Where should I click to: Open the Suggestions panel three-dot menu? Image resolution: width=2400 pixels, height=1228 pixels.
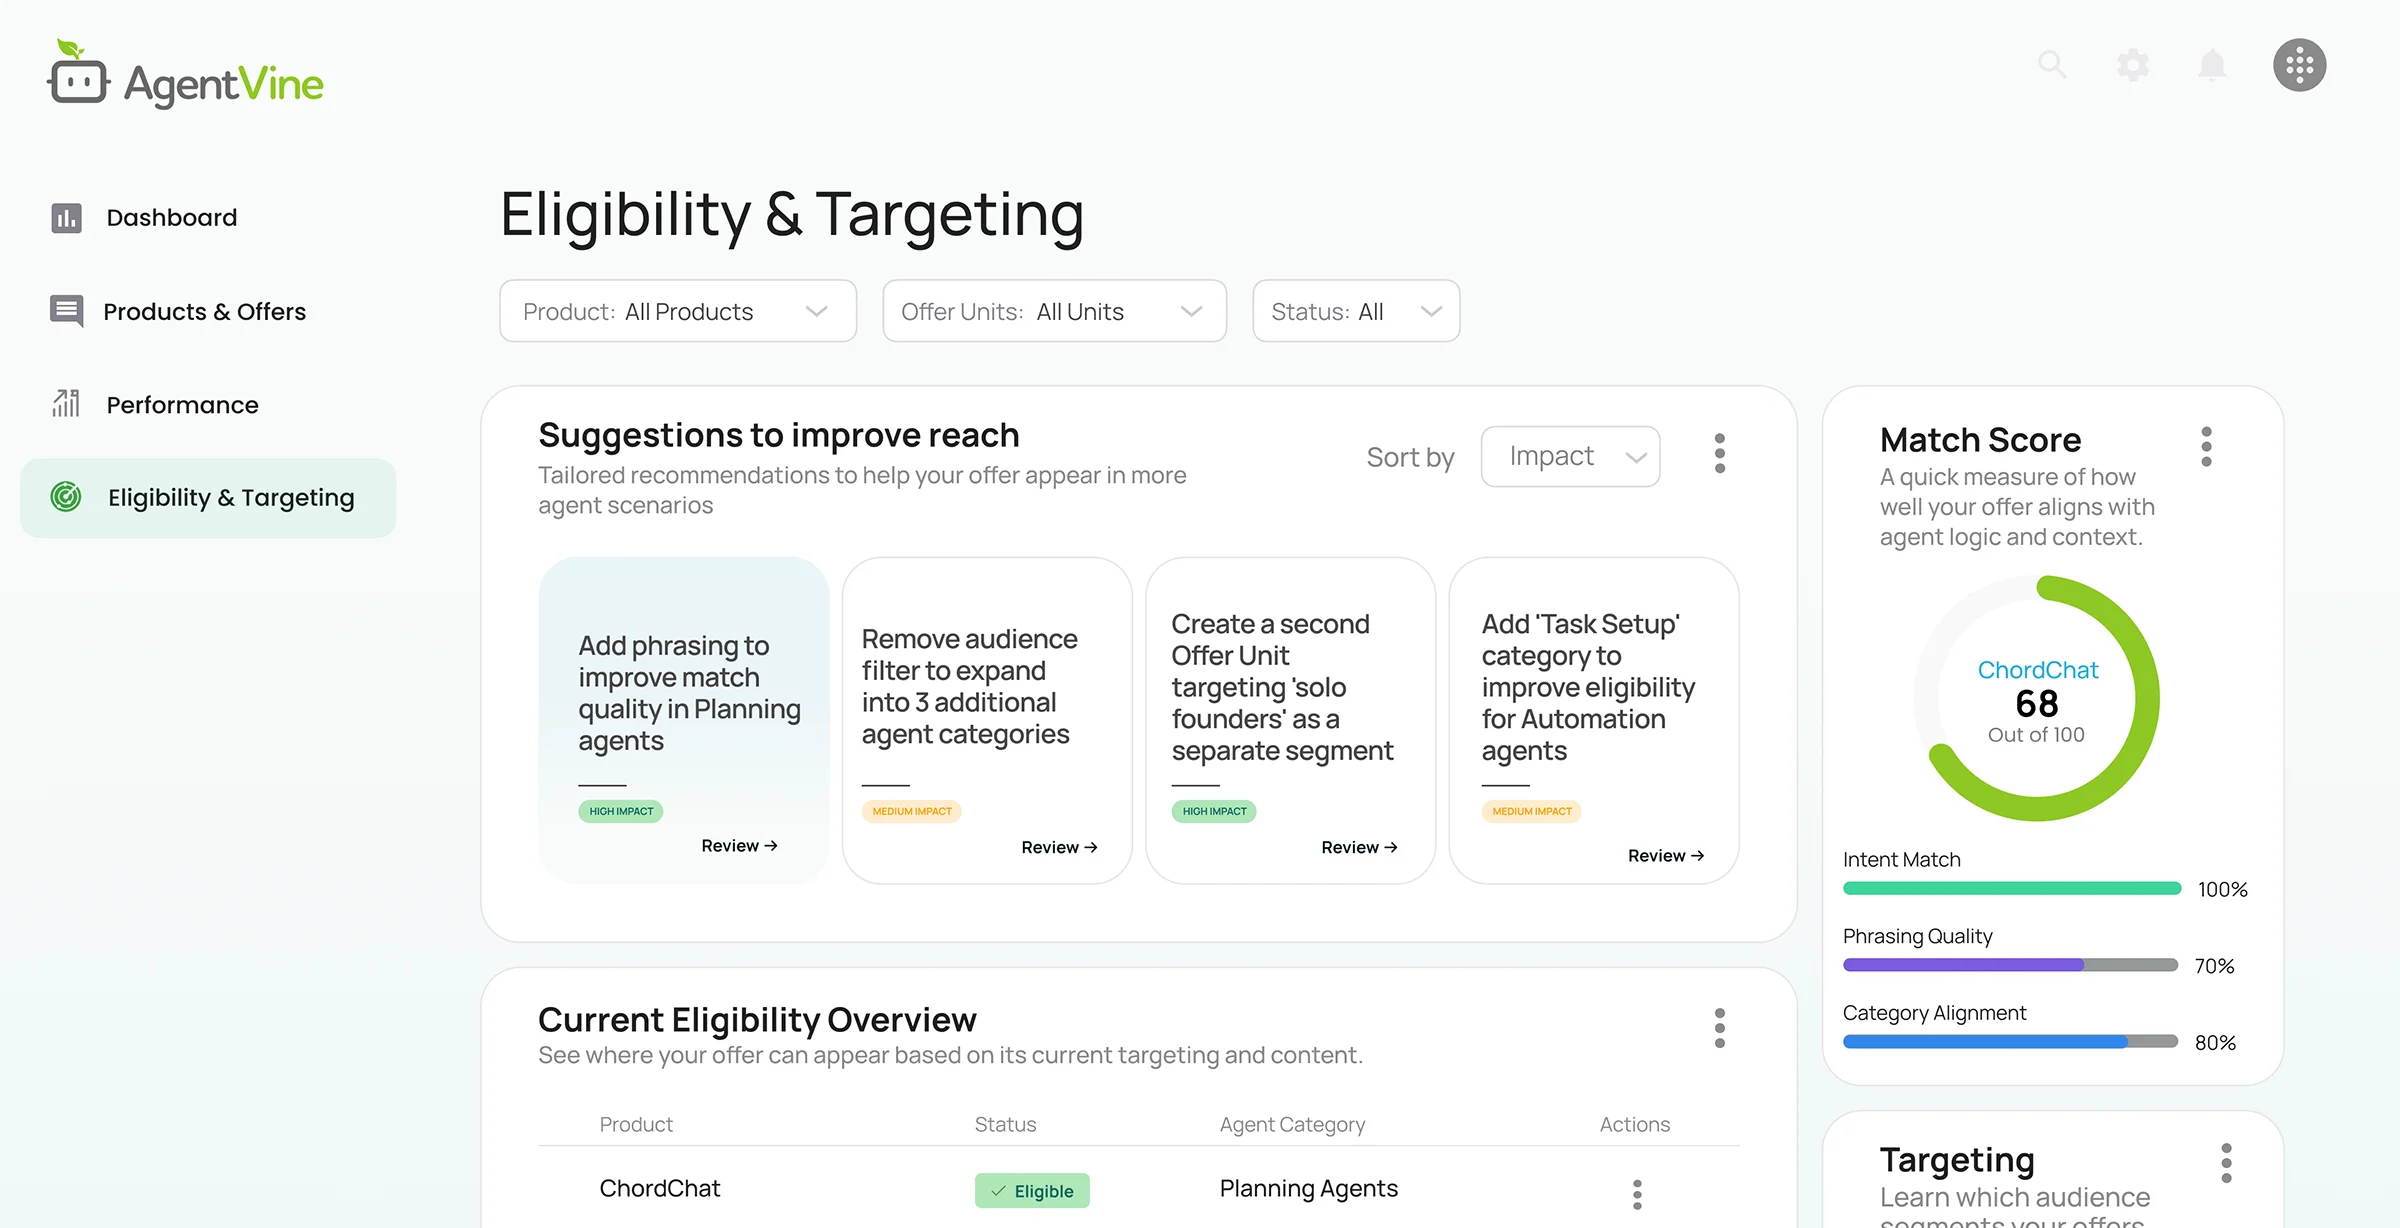click(x=1719, y=454)
